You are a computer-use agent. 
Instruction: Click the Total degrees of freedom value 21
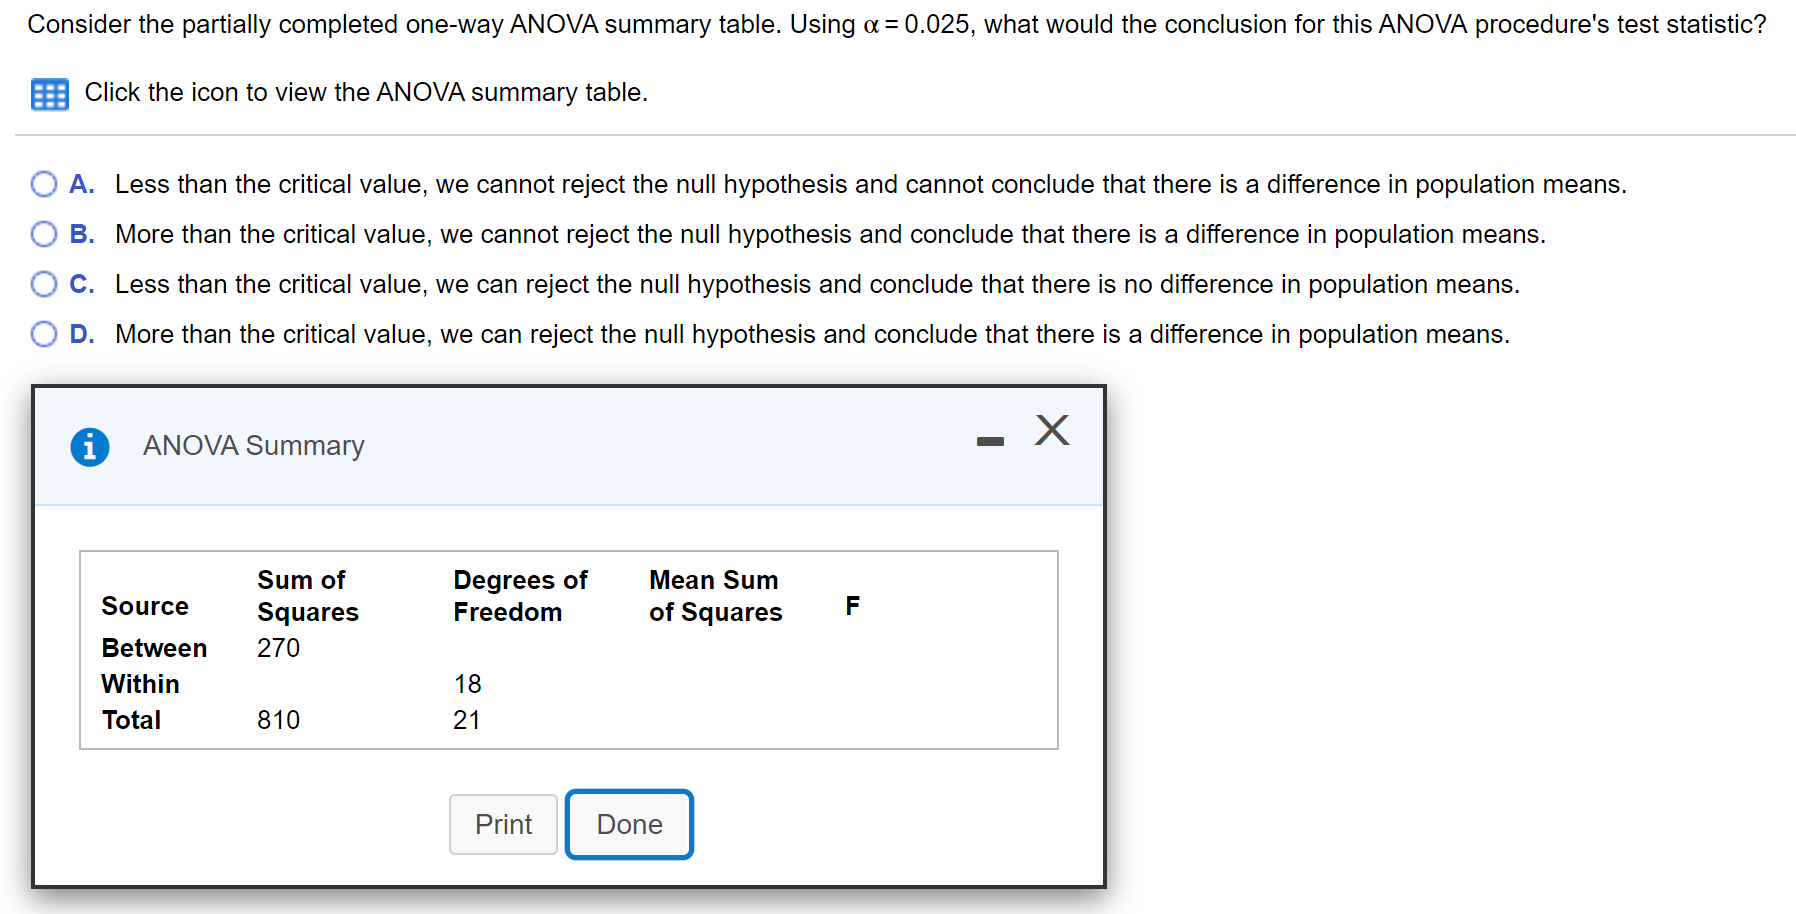[x=466, y=719]
